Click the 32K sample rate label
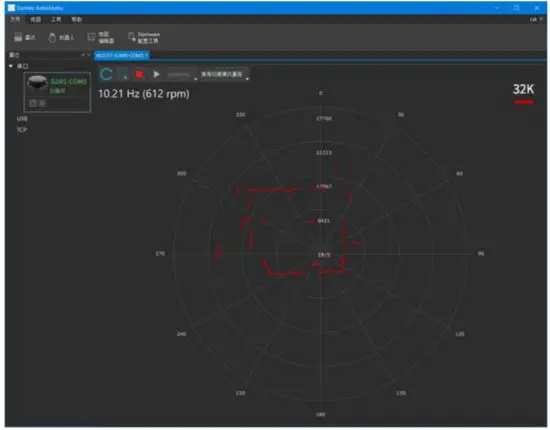This screenshot has width=550, height=430. (523, 89)
